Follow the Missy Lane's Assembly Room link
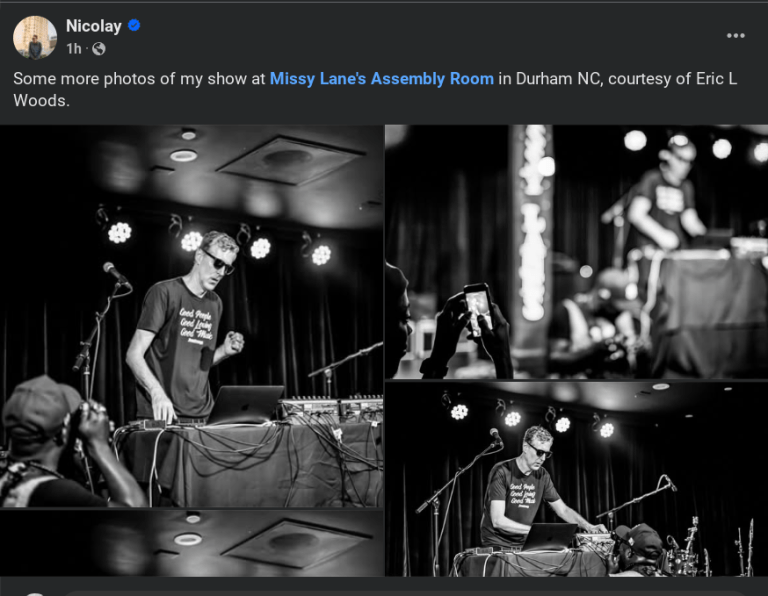This screenshot has height=596, width=768. [382, 79]
